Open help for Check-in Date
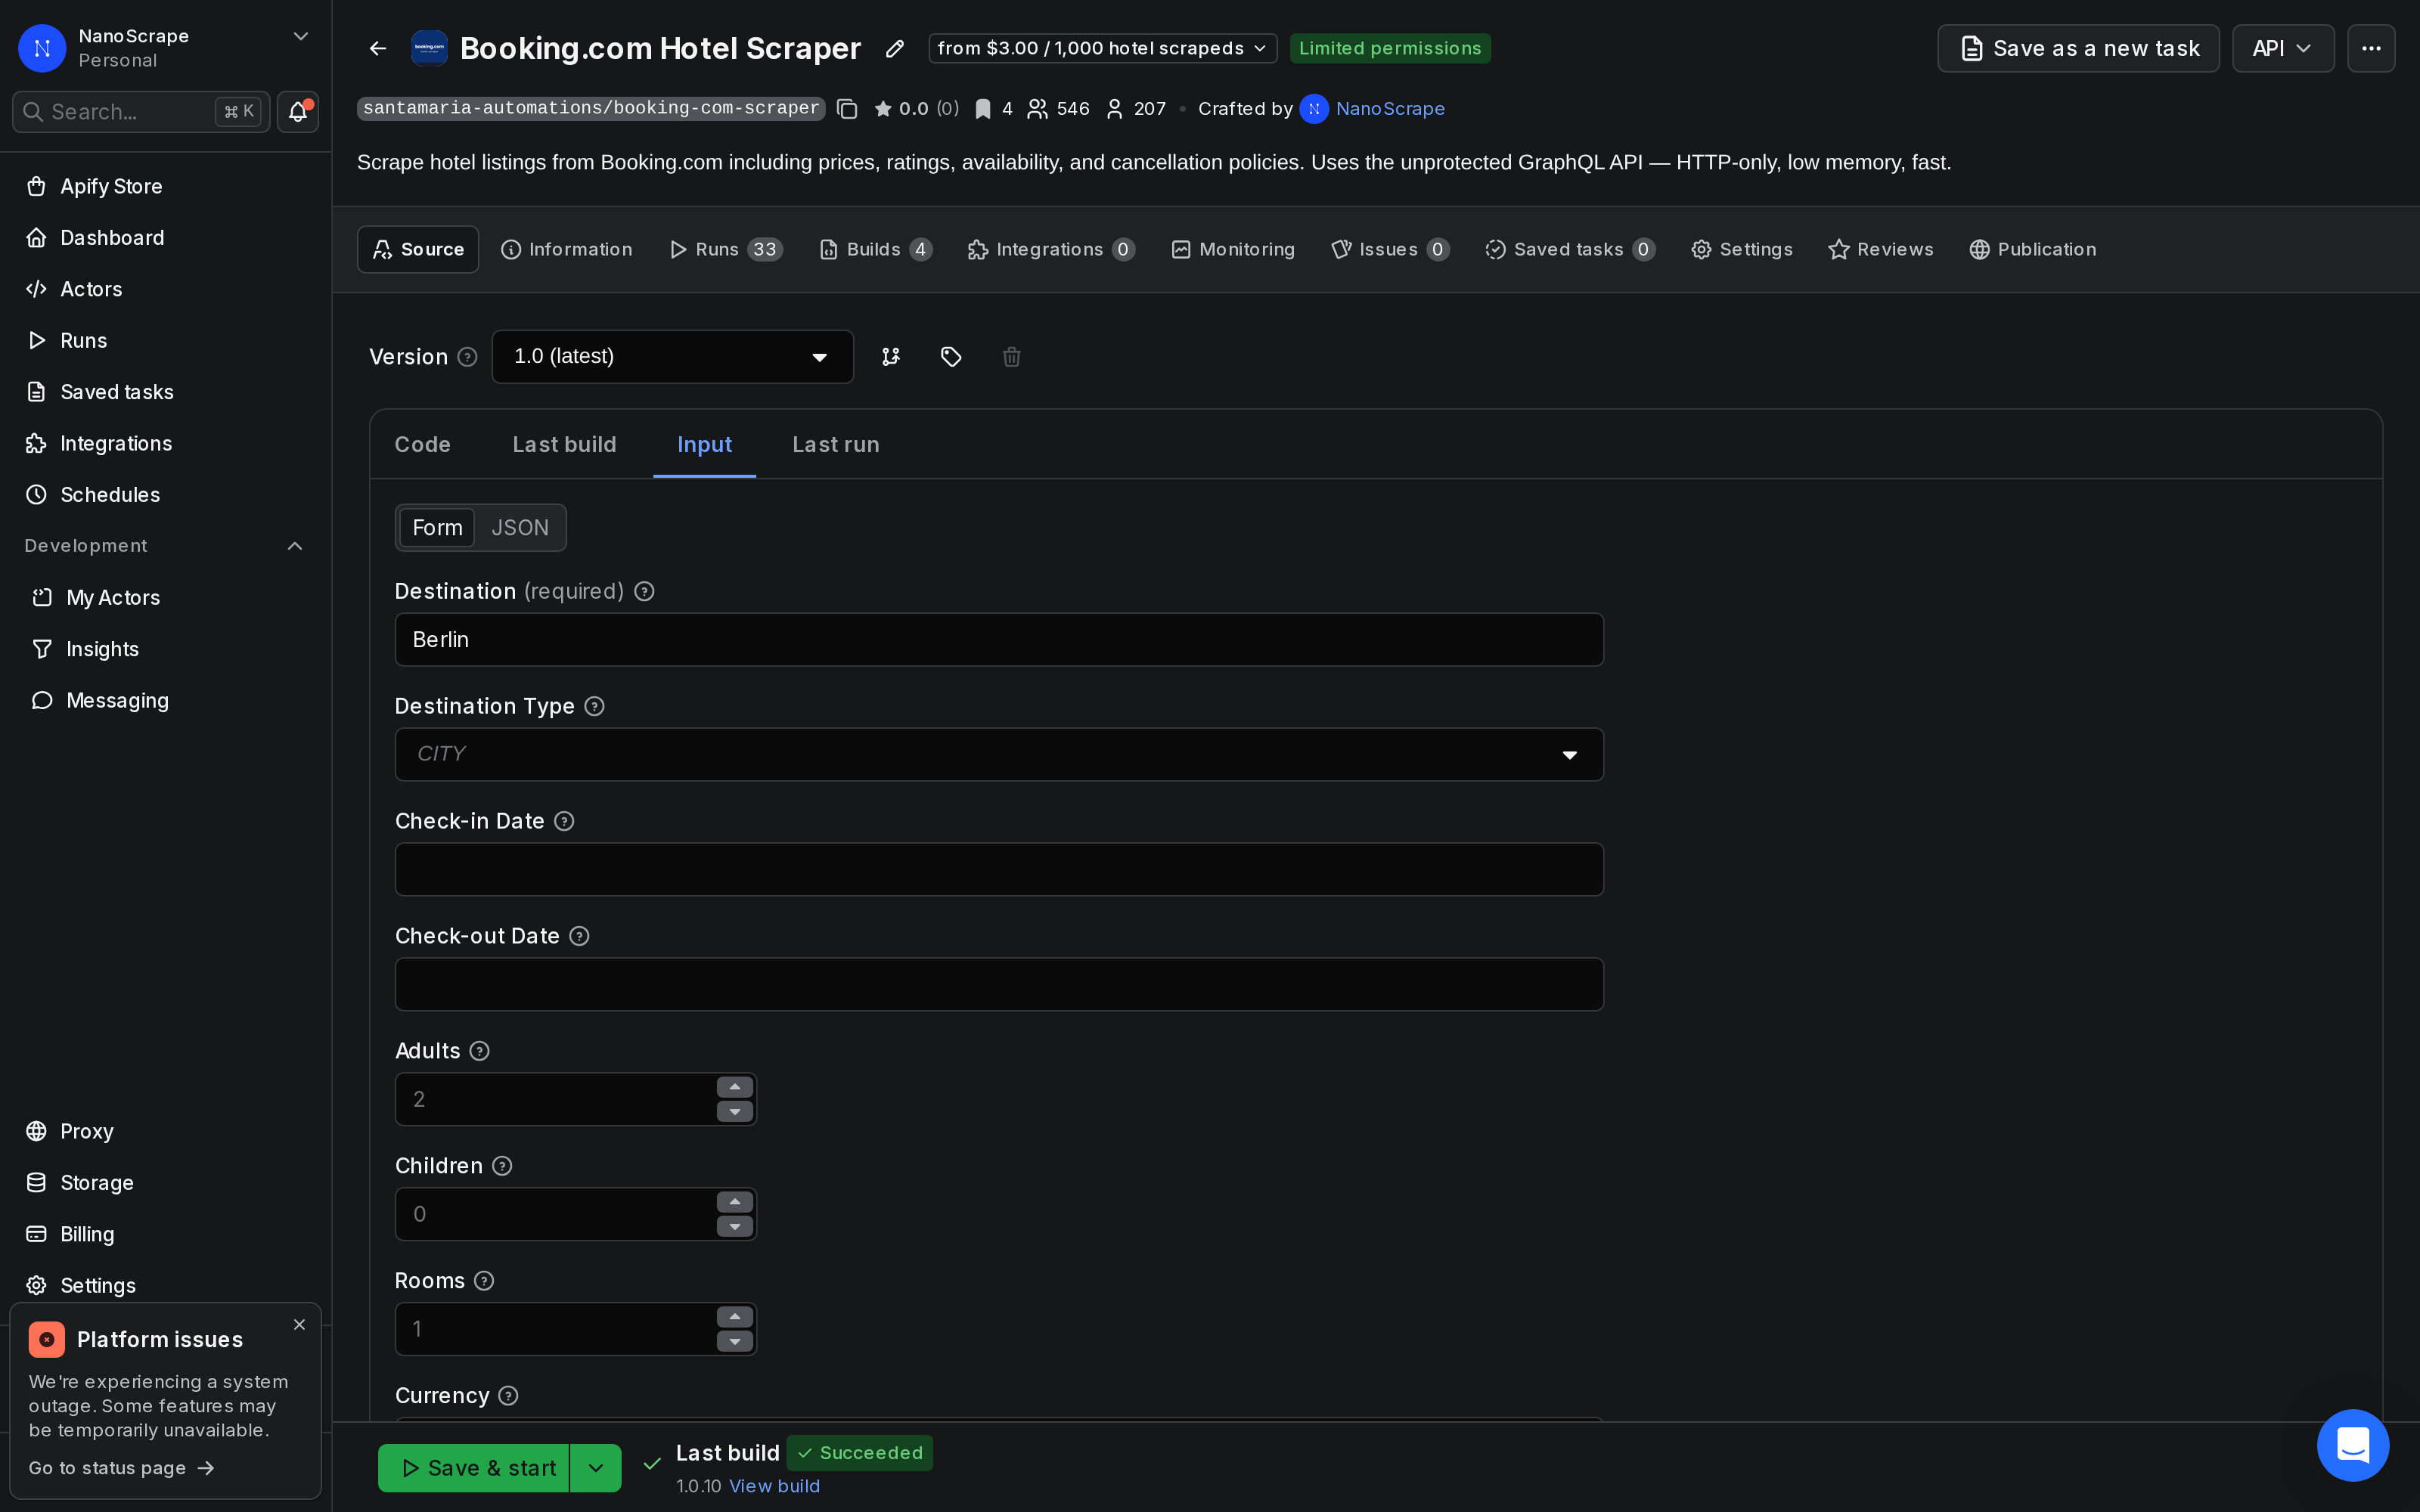The height and width of the screenshot is (1512, 2420). 564,822
